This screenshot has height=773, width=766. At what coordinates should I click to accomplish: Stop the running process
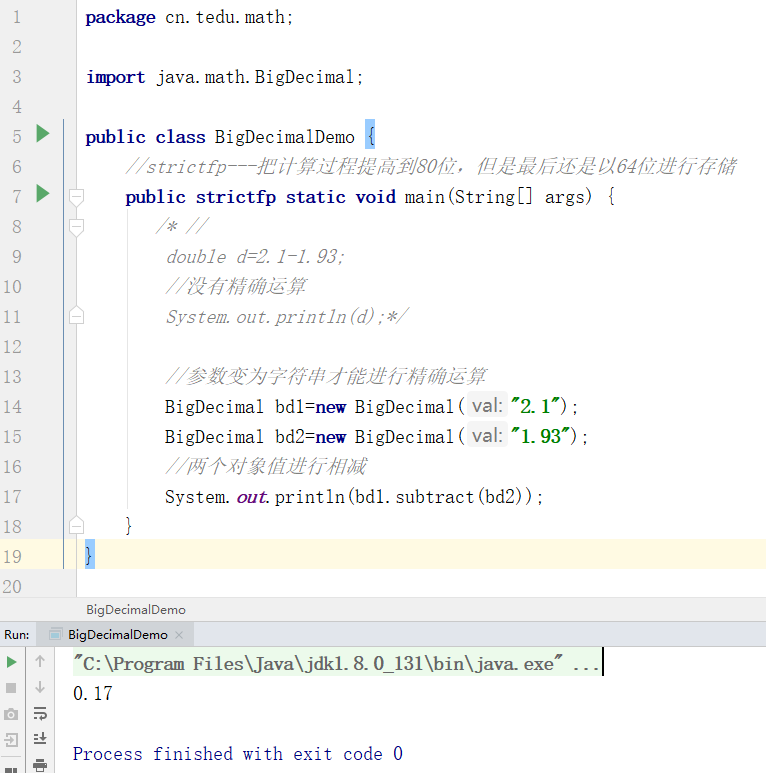coord(11,688)
